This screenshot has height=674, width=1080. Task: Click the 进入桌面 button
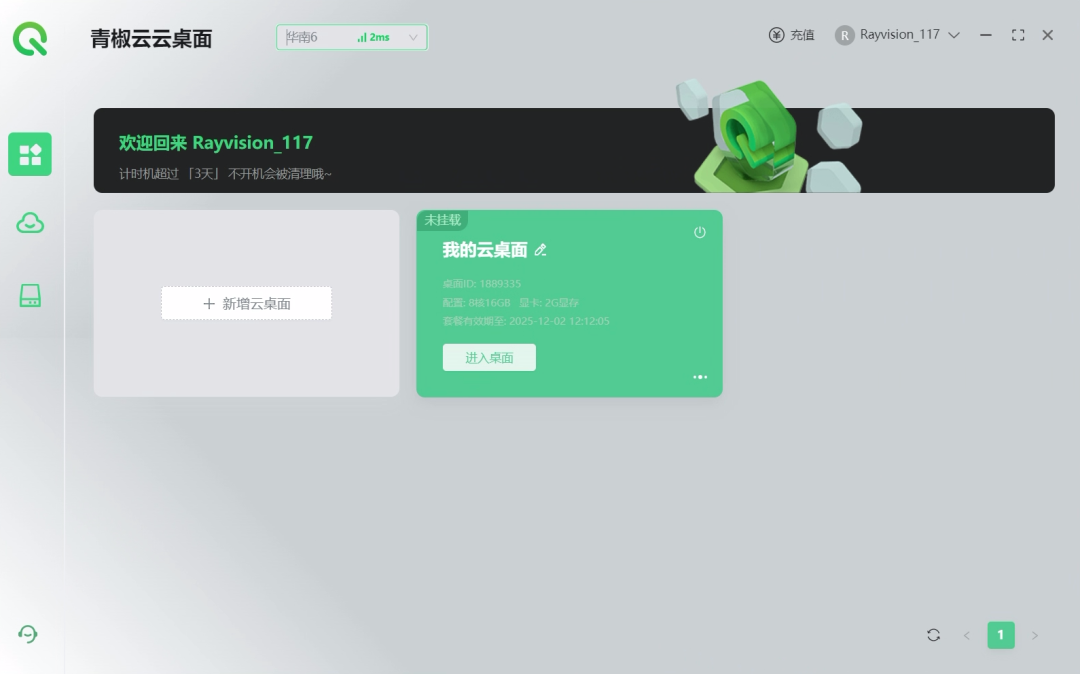coord(489,357)
